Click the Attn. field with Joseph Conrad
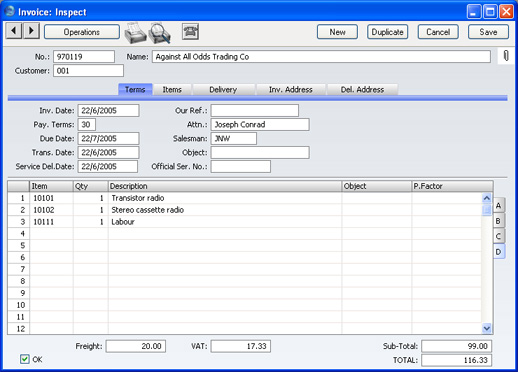This screenshot has width=518, height=372. click(x=260, y=125)
